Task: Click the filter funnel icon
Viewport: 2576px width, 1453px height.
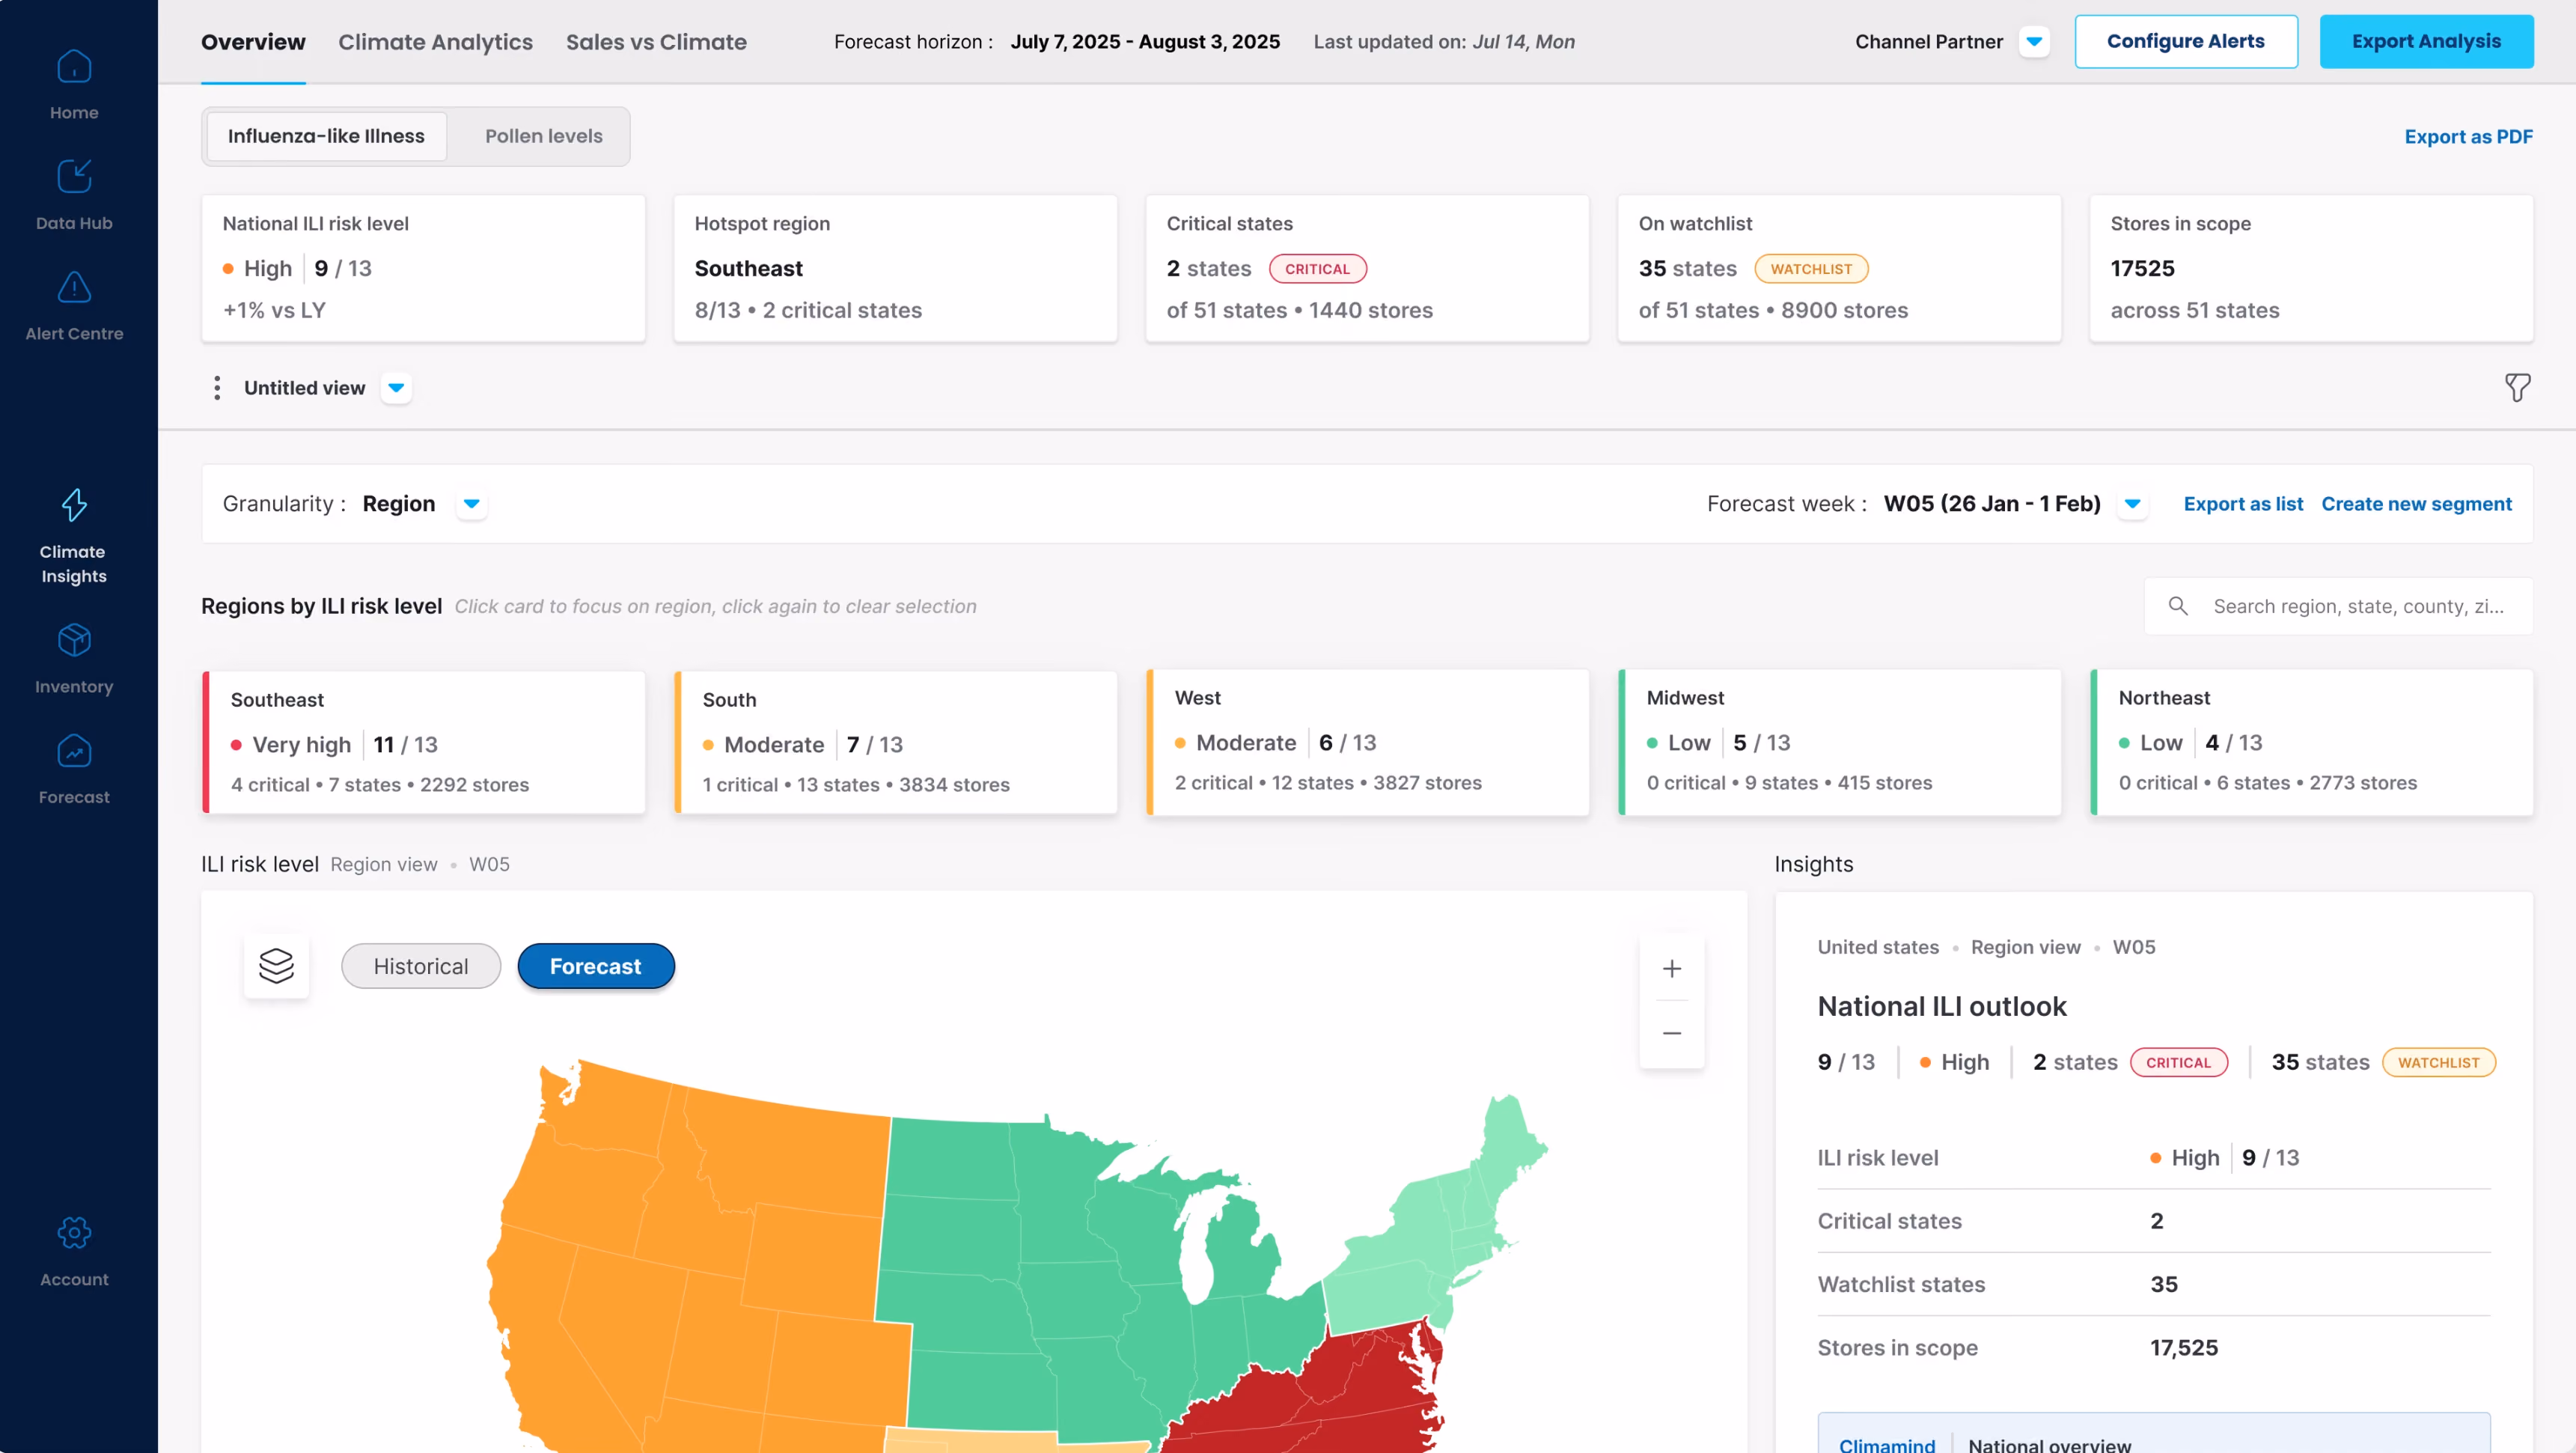Action: tap(2517, 388)
